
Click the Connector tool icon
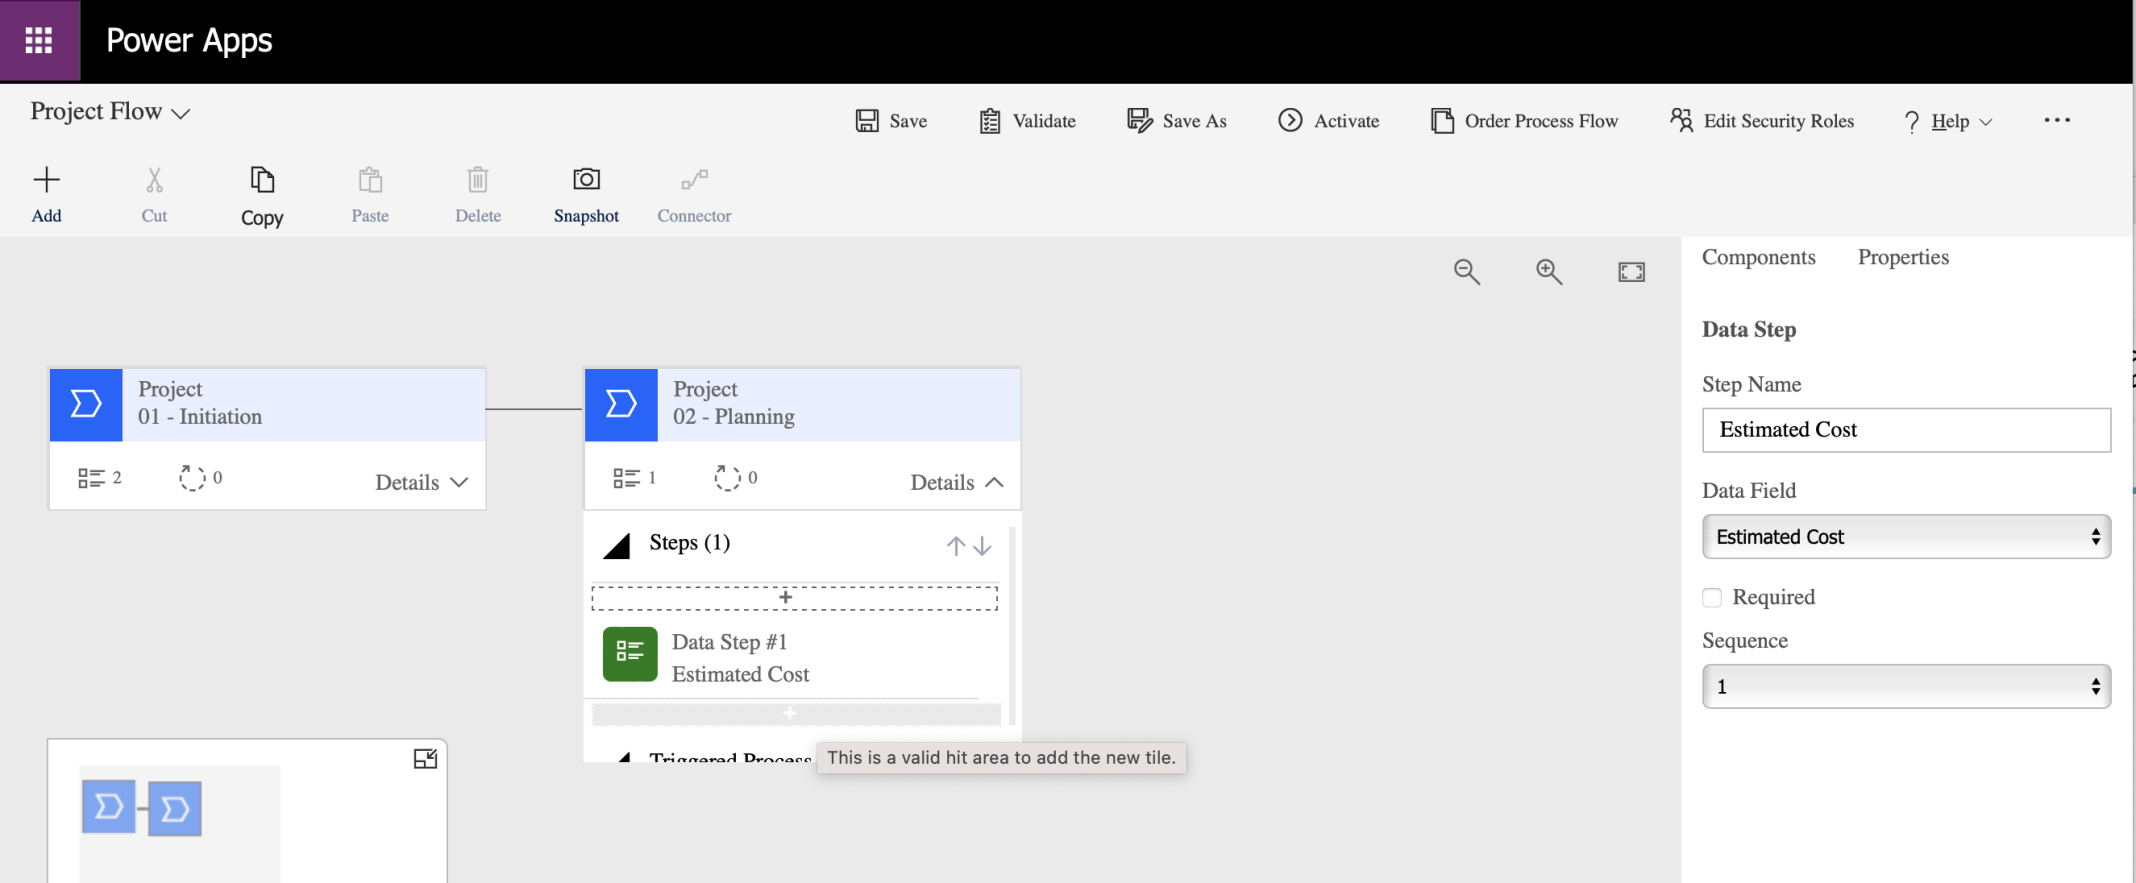pos(694,180)
